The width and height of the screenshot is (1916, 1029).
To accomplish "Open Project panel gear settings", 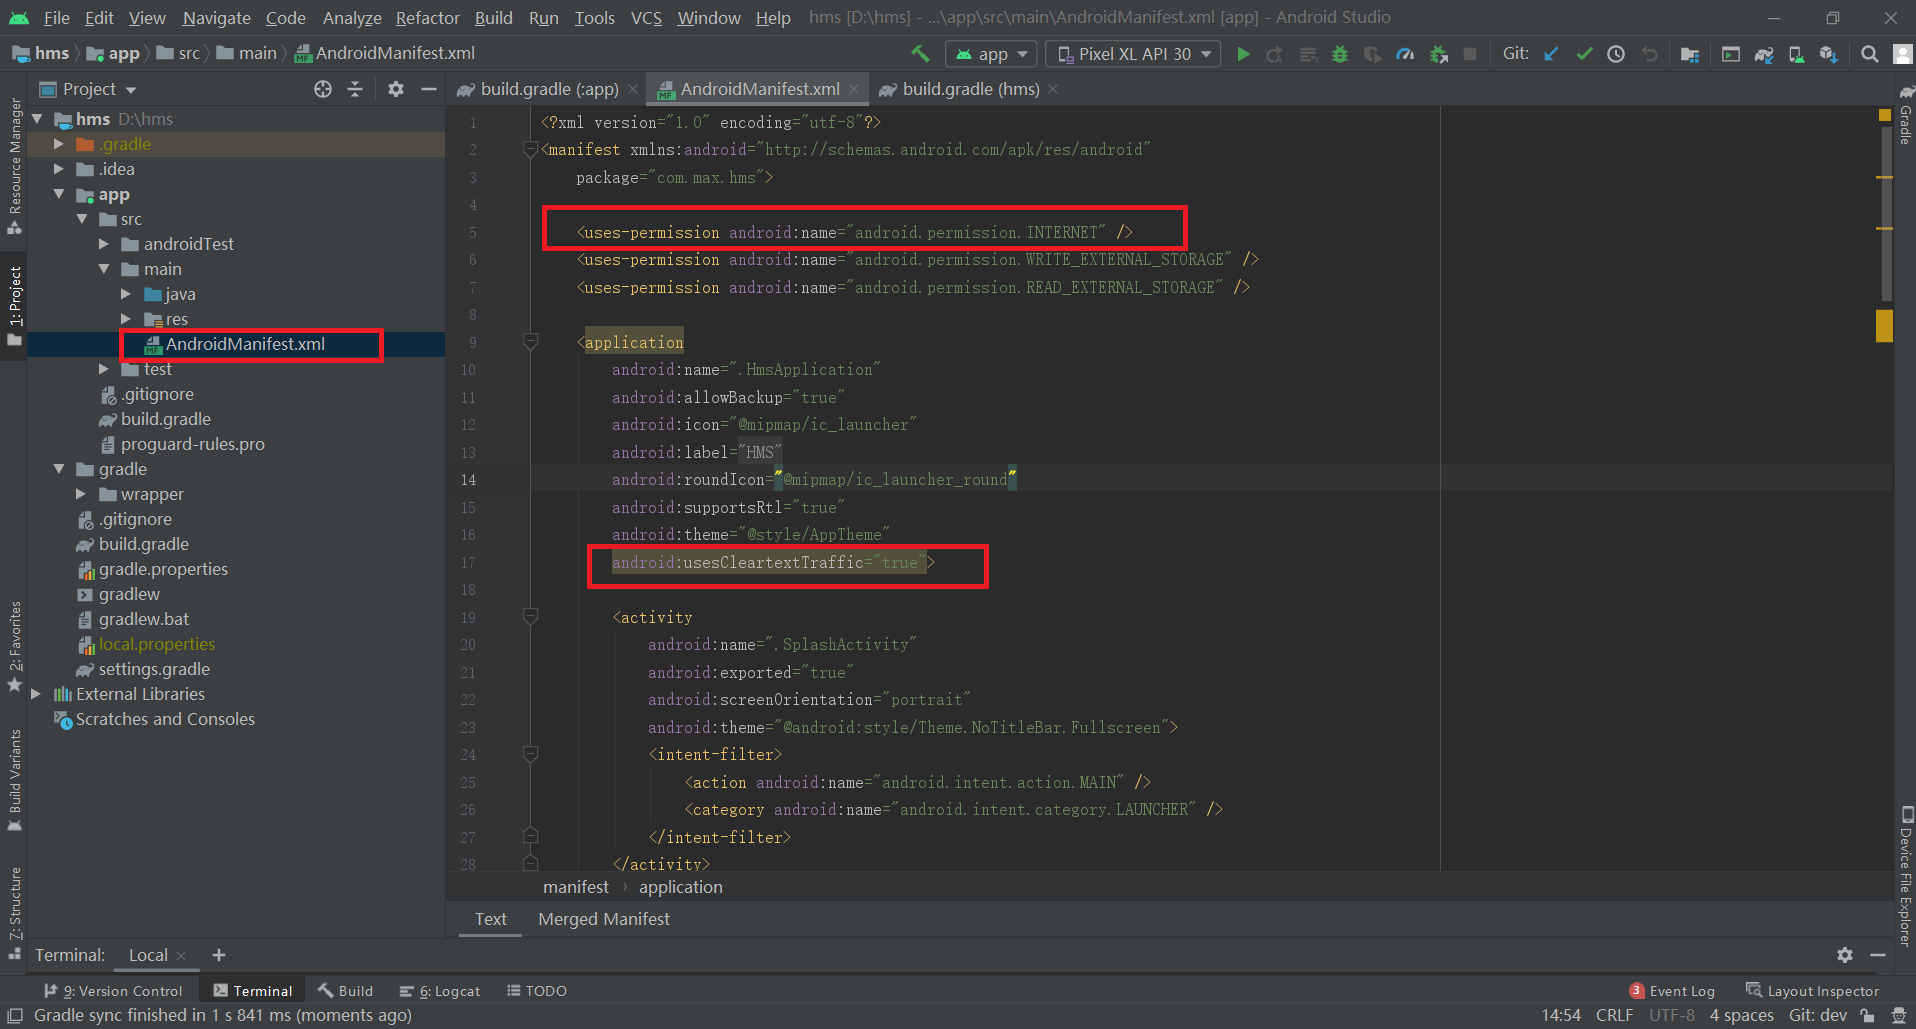I will [x=396, y=89].
